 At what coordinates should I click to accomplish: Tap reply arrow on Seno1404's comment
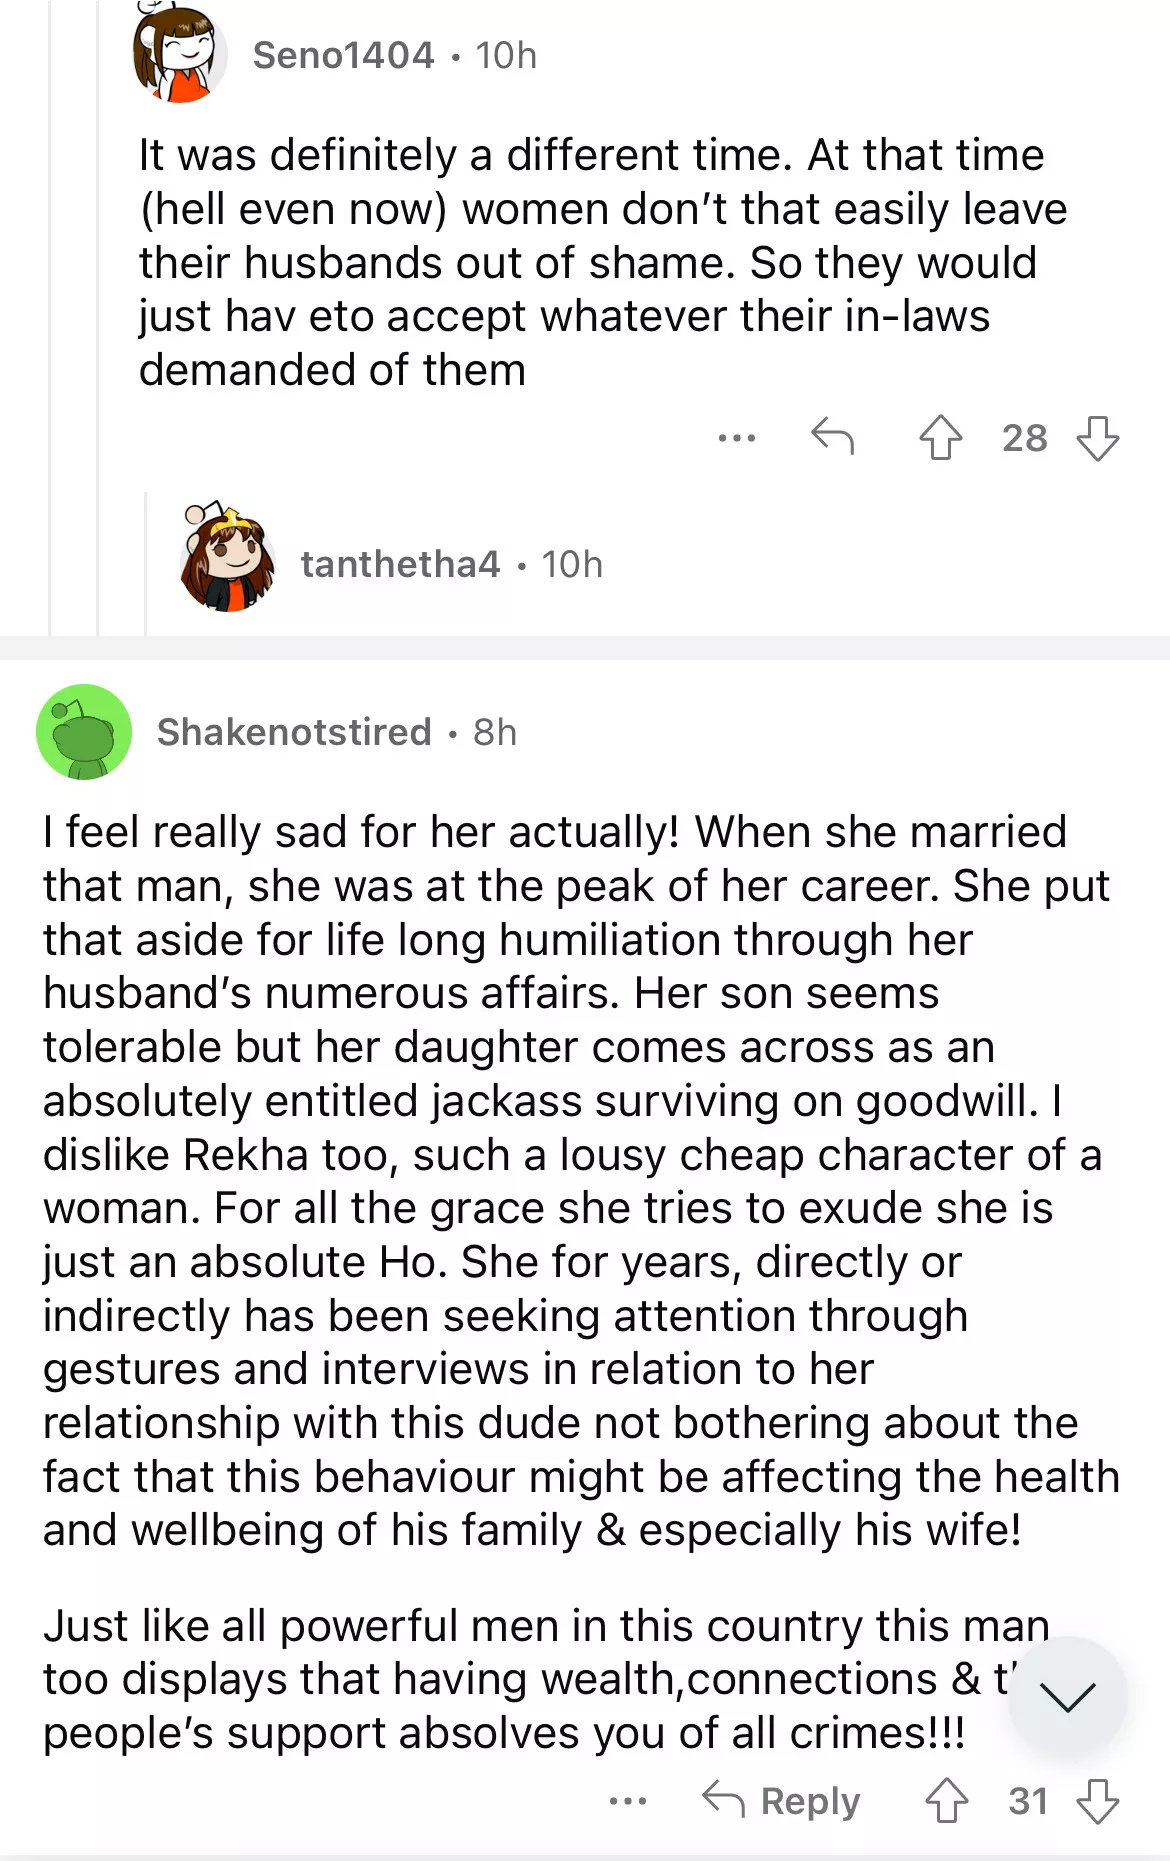tap(832, 437)
